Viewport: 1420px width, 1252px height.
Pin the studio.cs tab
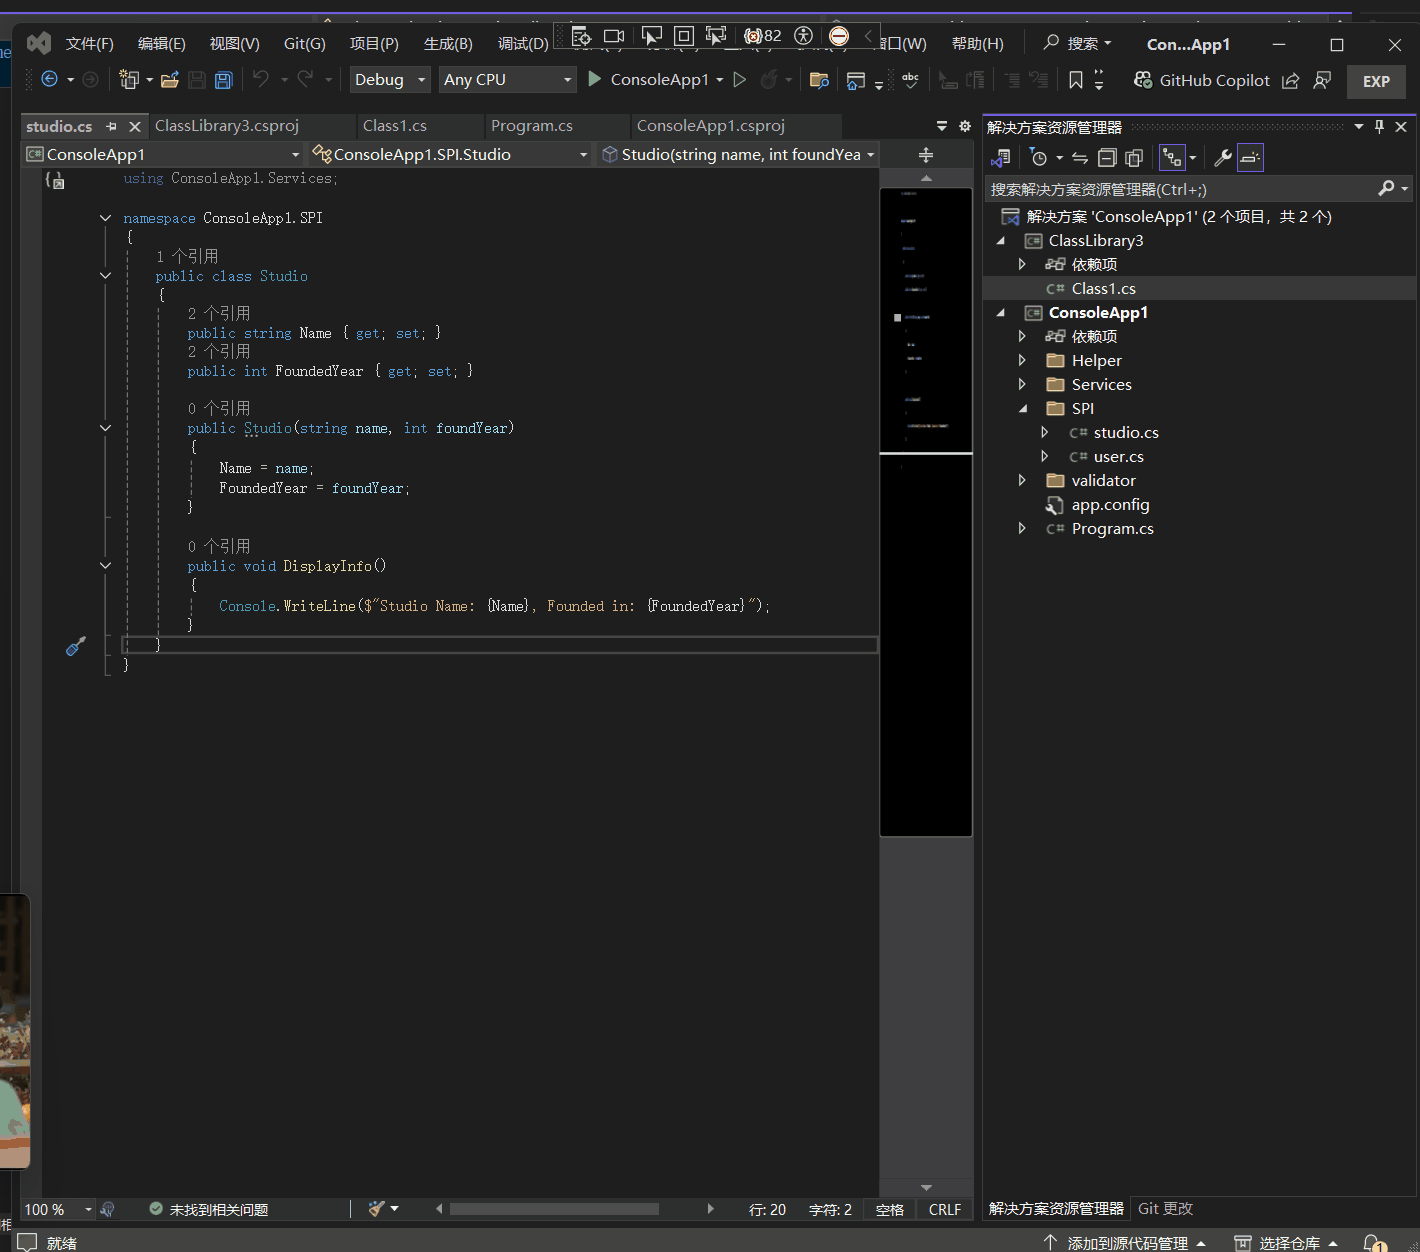[112, 126]
